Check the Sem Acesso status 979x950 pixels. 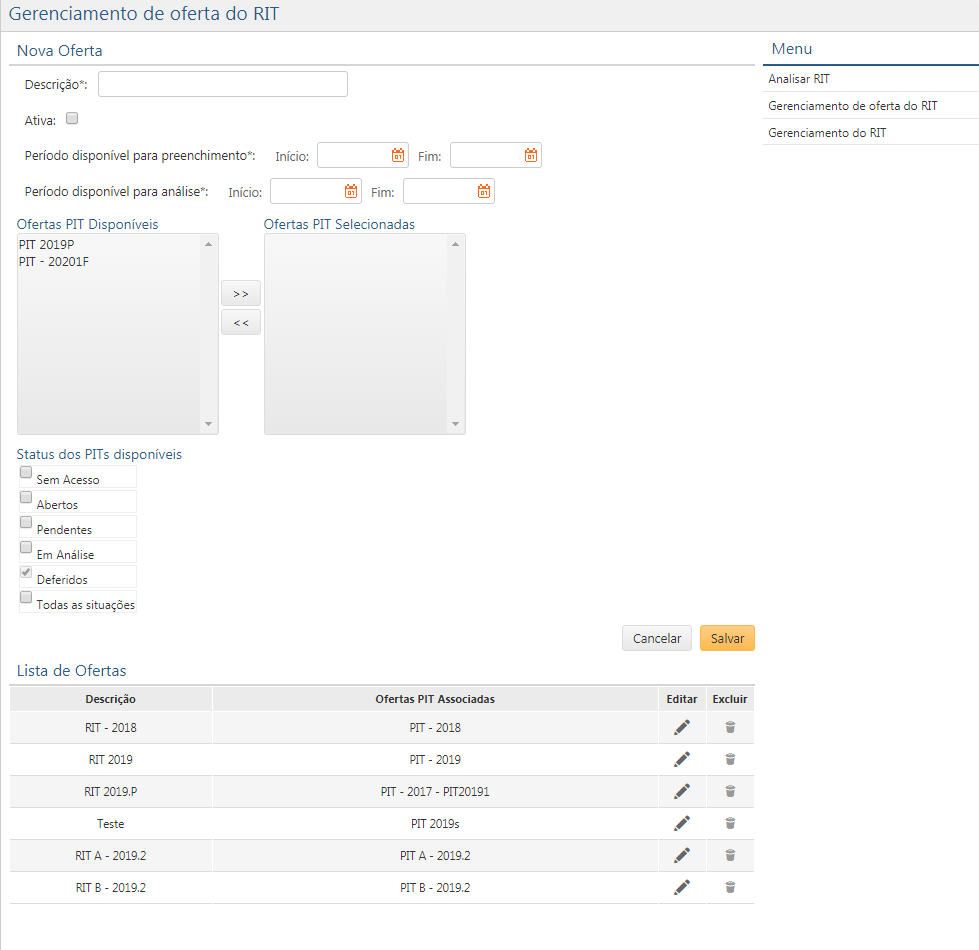tap(27, 474)
